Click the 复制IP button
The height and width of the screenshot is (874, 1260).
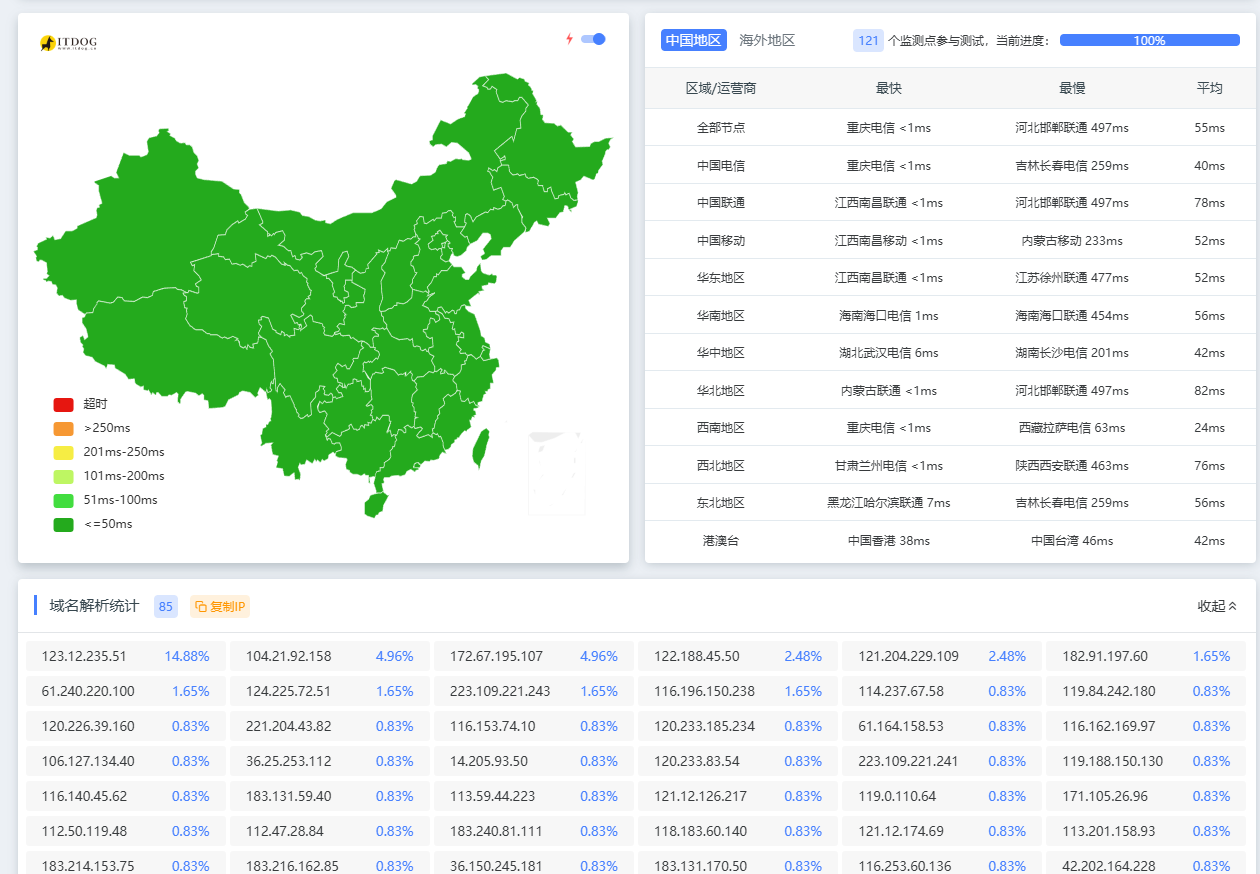pyautogui.click(x=220, y=606)
